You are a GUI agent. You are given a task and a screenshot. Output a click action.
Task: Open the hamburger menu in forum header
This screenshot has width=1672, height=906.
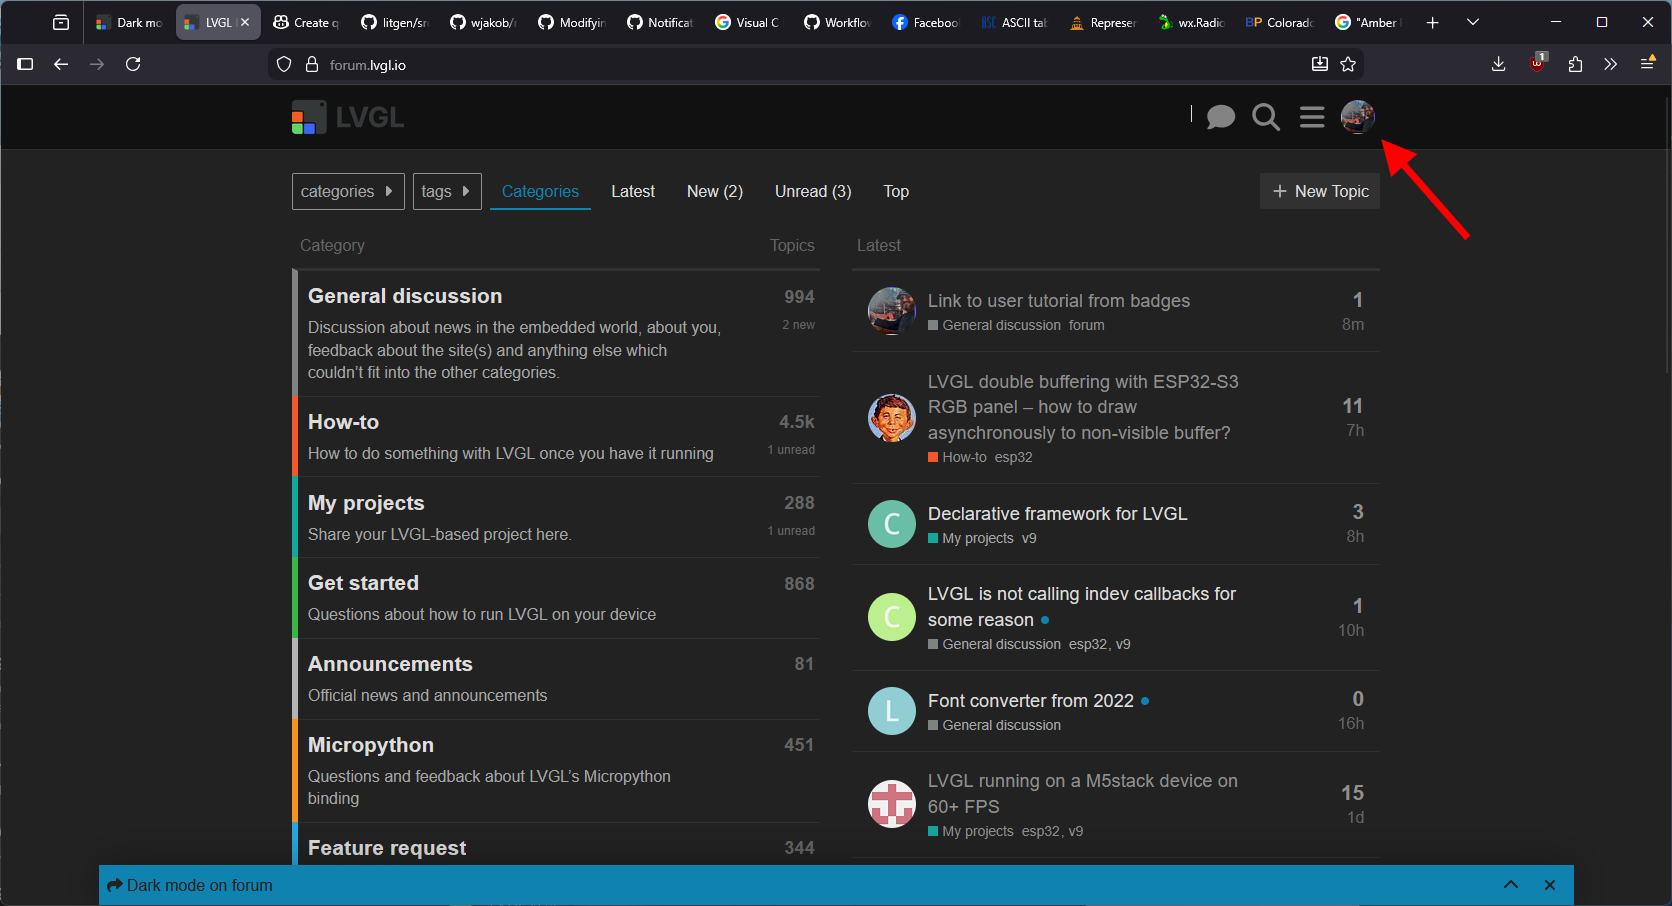click(x=1312, y=118)
